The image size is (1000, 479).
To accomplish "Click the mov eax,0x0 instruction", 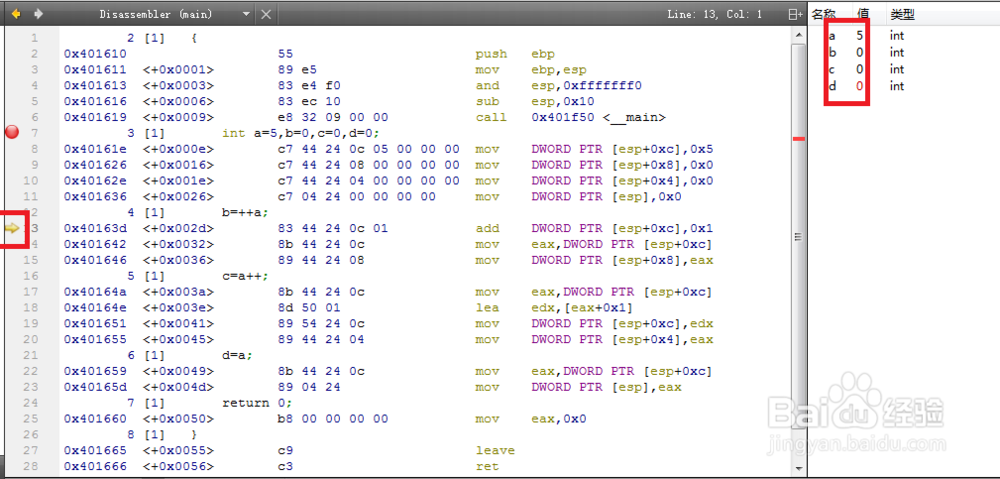I will [531, 419].
